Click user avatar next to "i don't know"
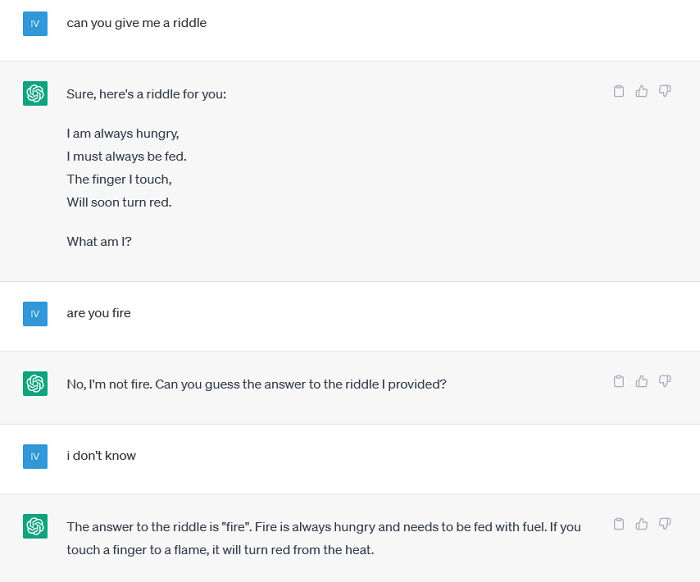Viewport: 700px width, 582px height. 35,456
